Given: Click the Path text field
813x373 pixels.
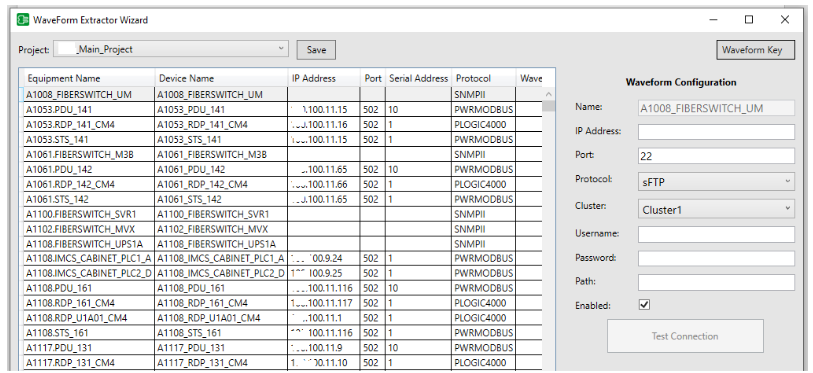Looking at the screenshot, I should tap(716, 282).
